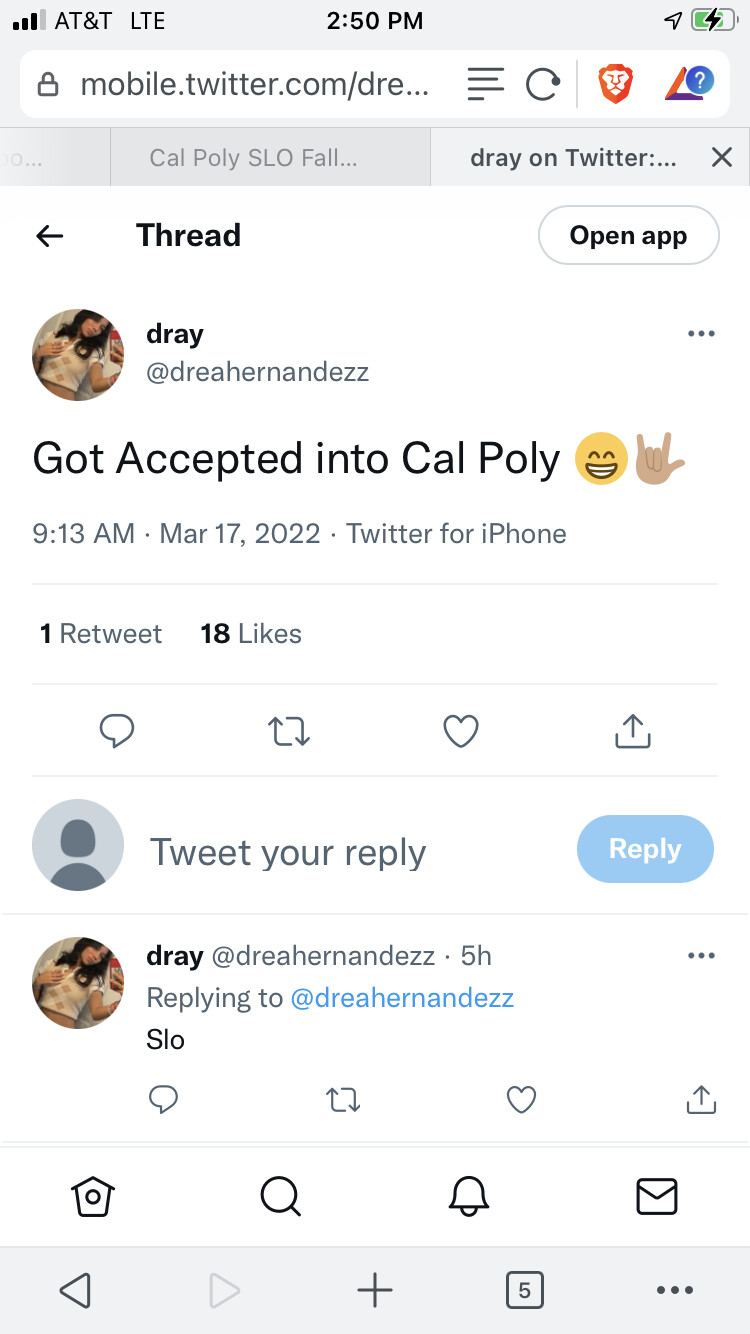Viewport: 750px width, 1334px height.
Task: Reload the page in the address bar
Action: coord(542,85)
